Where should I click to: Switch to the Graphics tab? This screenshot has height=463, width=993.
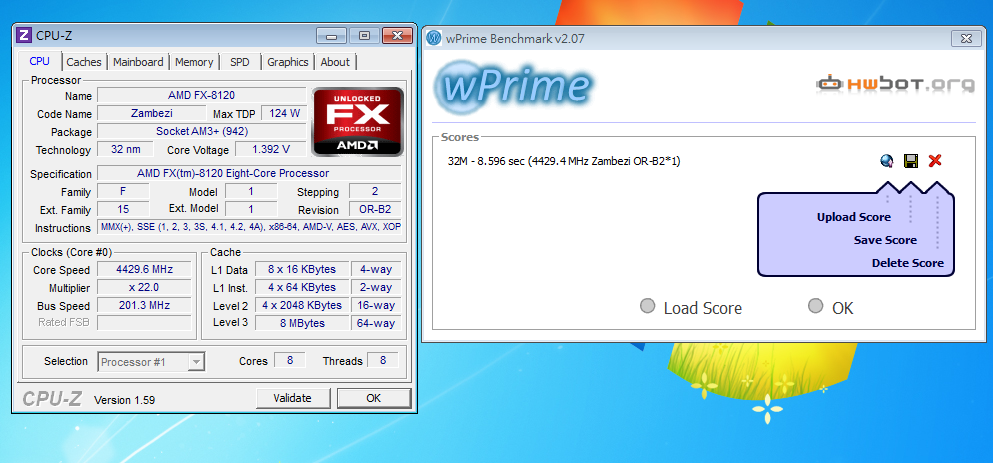pyautogui.click(x=288, y=62)
